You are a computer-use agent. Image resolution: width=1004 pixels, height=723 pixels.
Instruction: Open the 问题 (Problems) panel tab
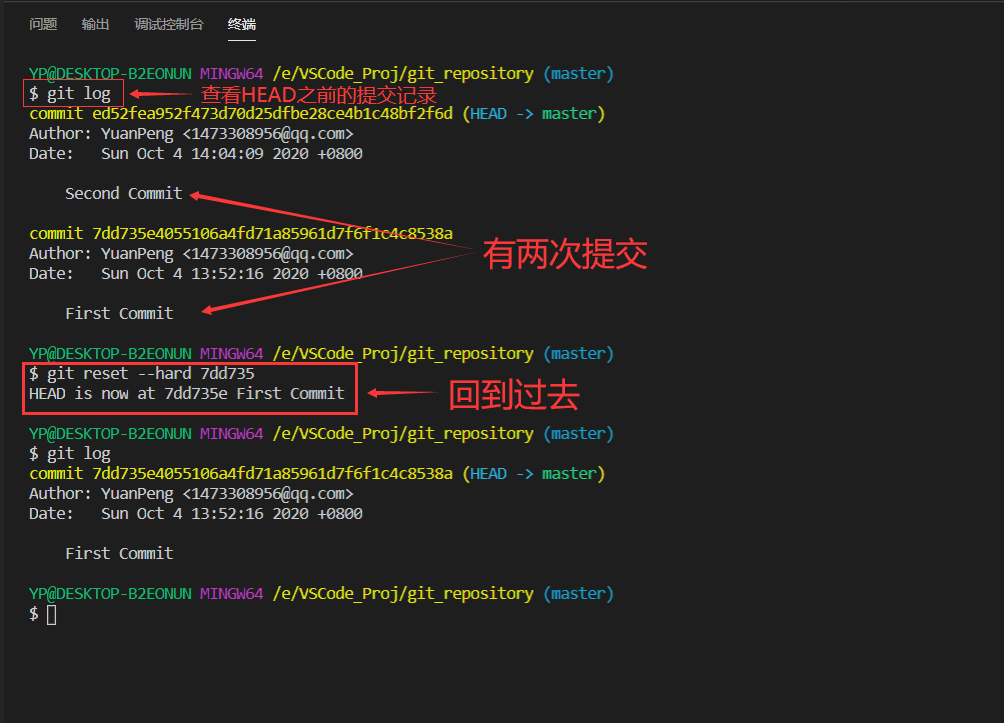[43, 24]
